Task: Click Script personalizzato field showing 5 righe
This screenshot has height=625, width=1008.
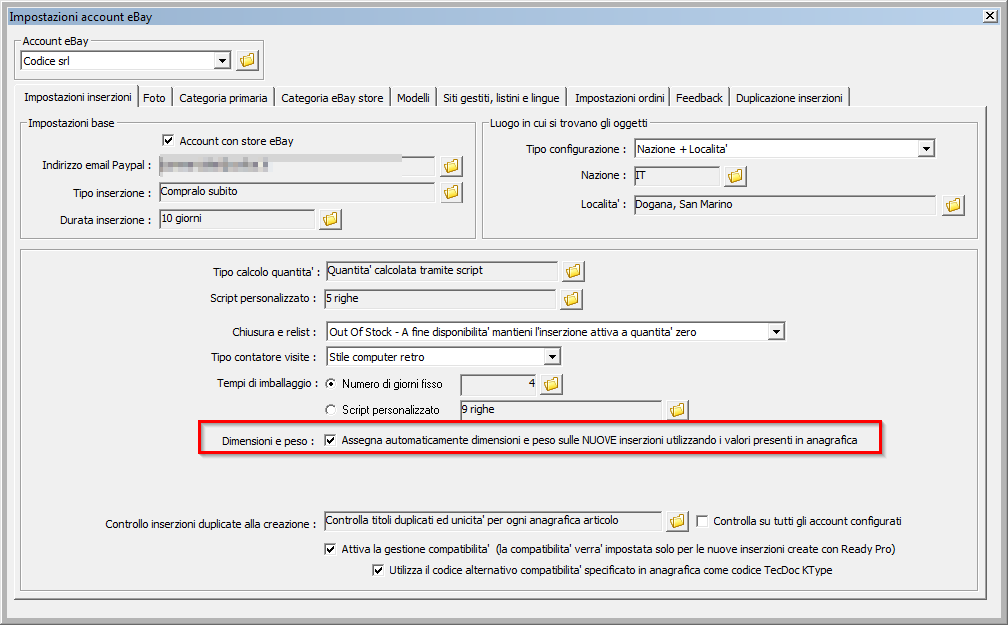Action: (x=440, y=298)
